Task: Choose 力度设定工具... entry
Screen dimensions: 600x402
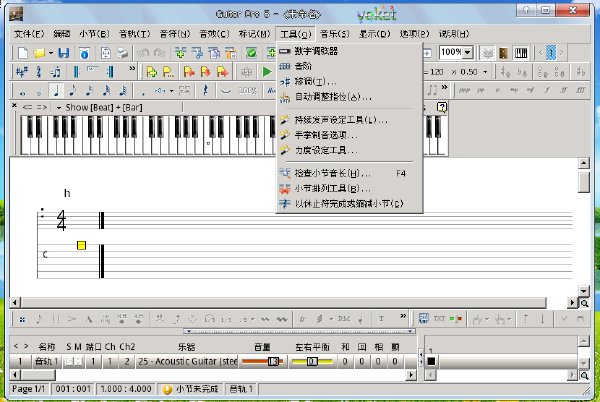Action: pos(349,150)
